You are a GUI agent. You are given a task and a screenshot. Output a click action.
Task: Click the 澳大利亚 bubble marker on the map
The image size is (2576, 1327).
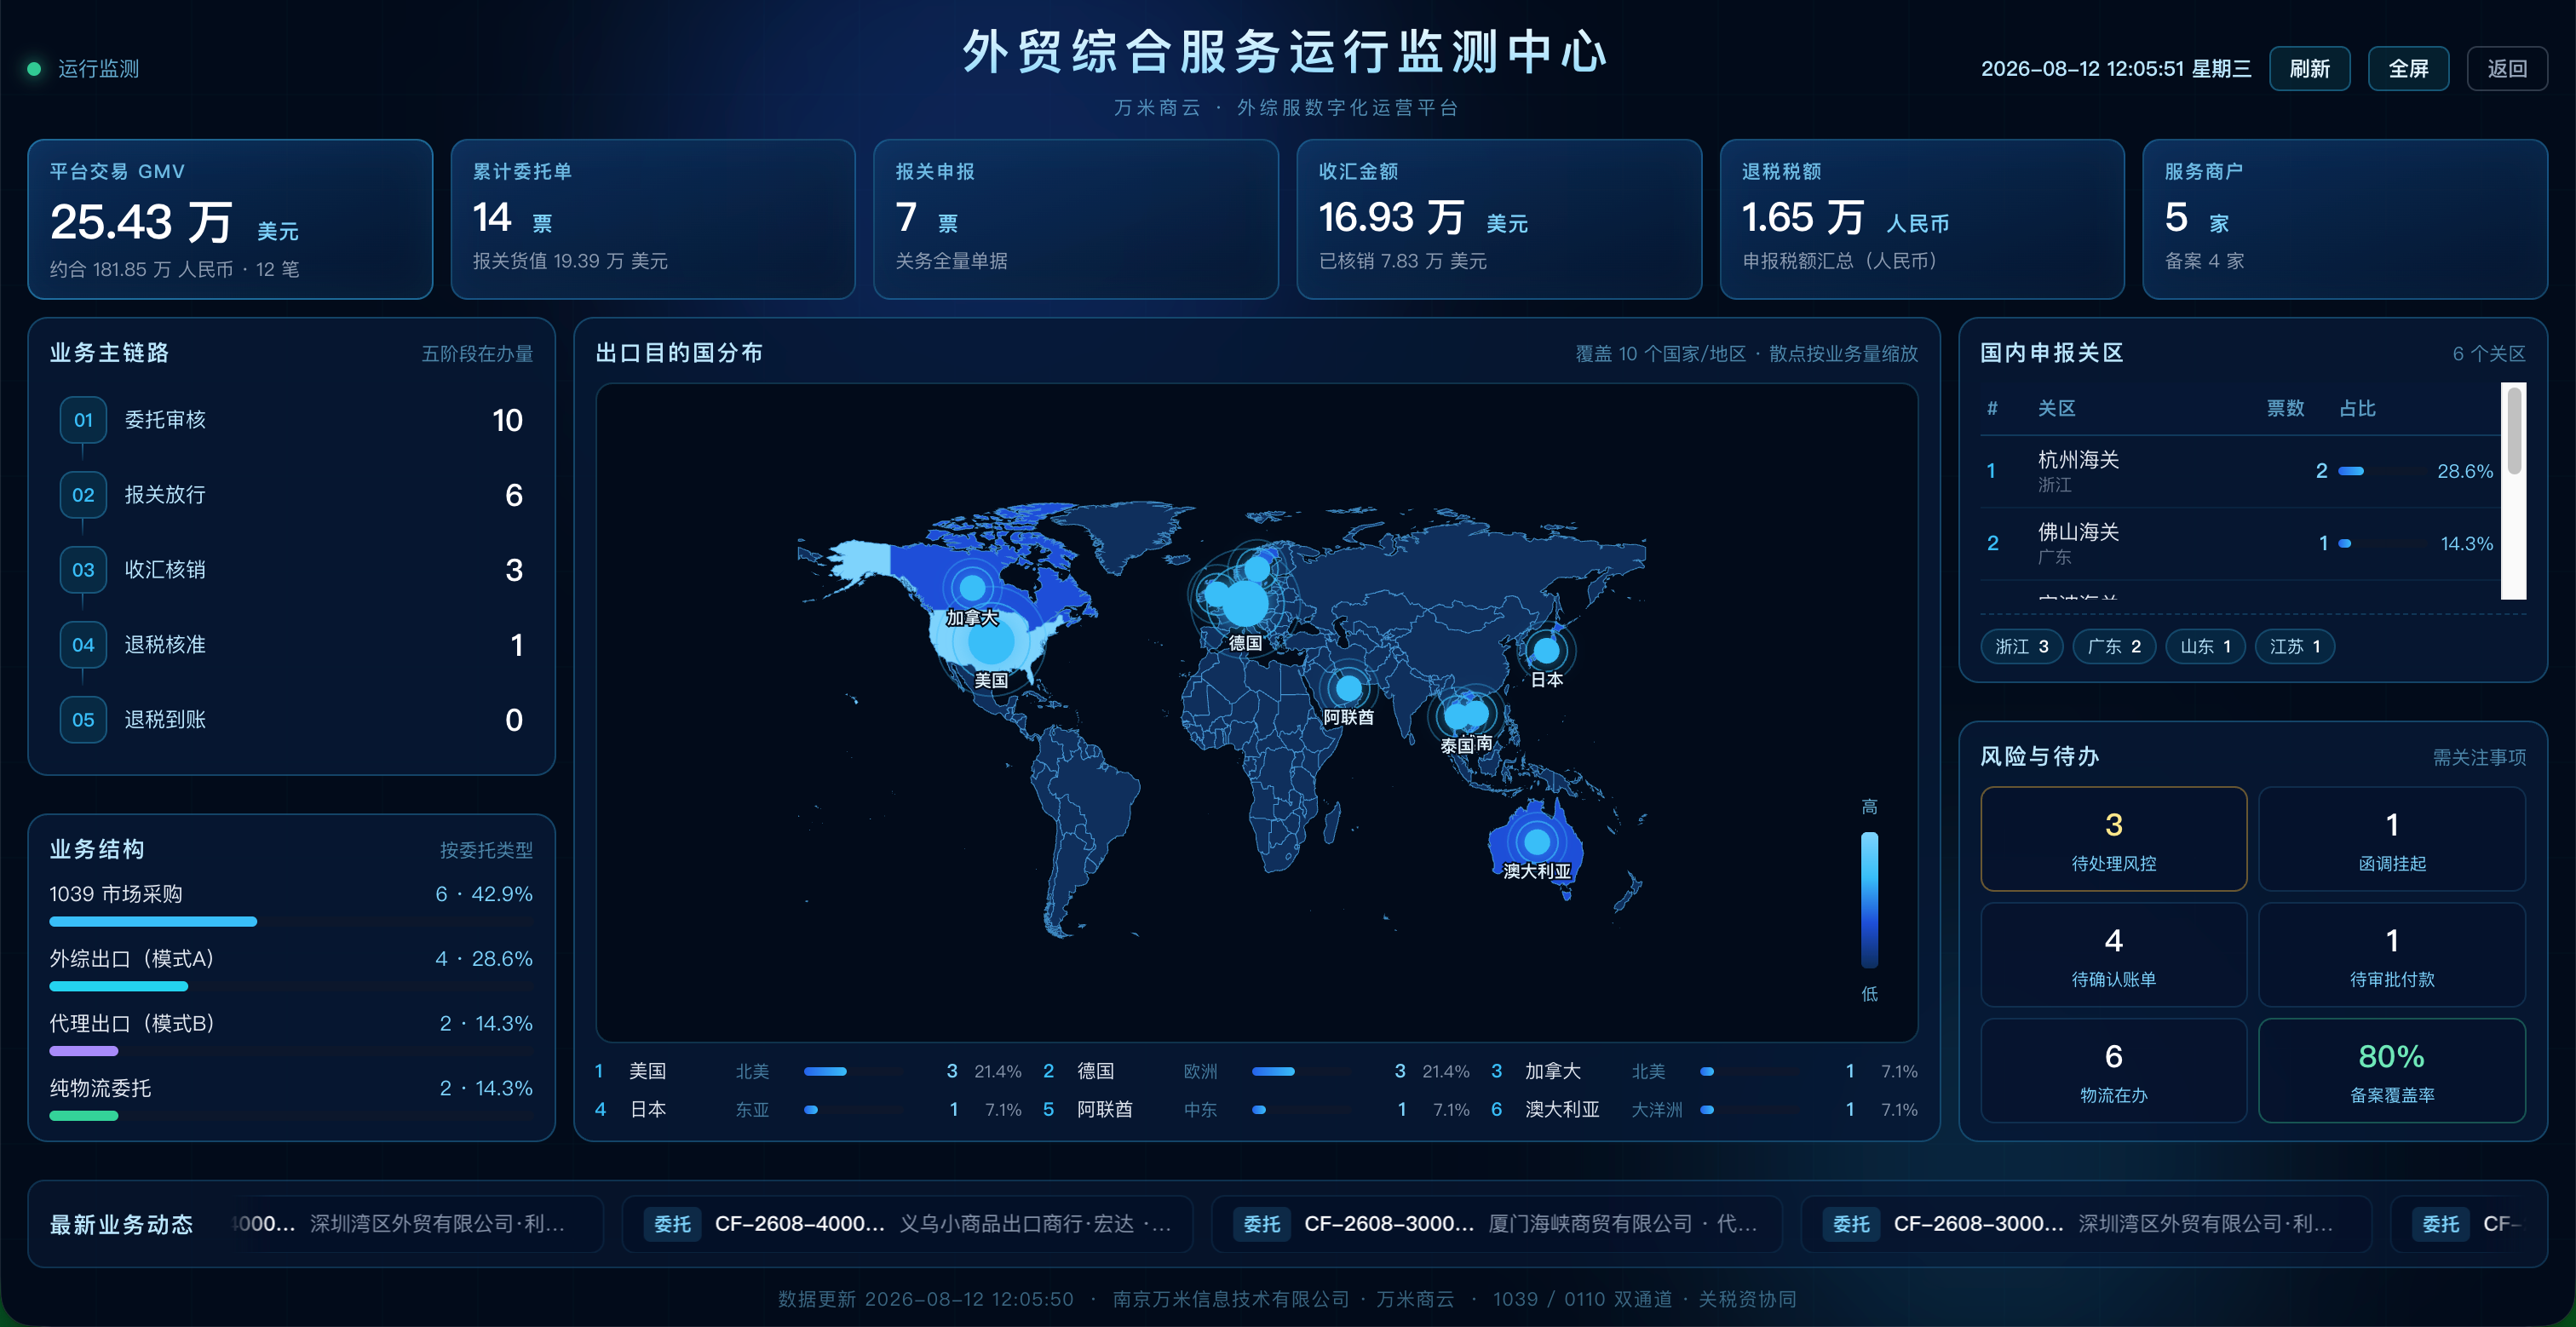pos(1537,842)
